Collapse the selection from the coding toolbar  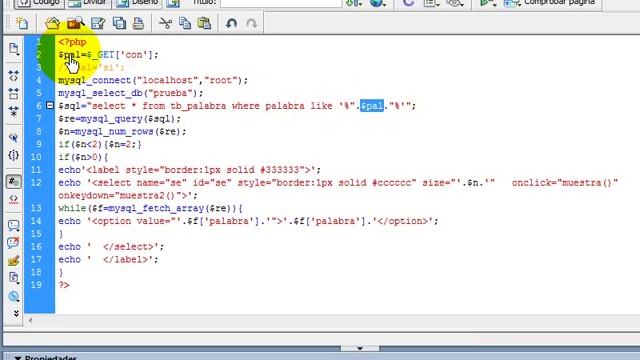tap(13, 93)
